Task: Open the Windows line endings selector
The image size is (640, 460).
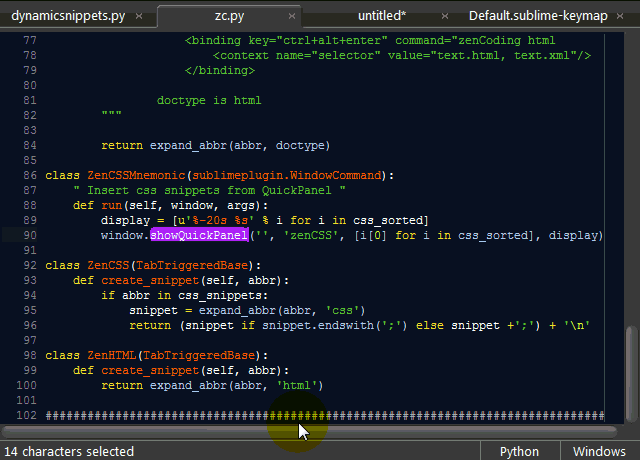Action: click(x=600, y=451)
